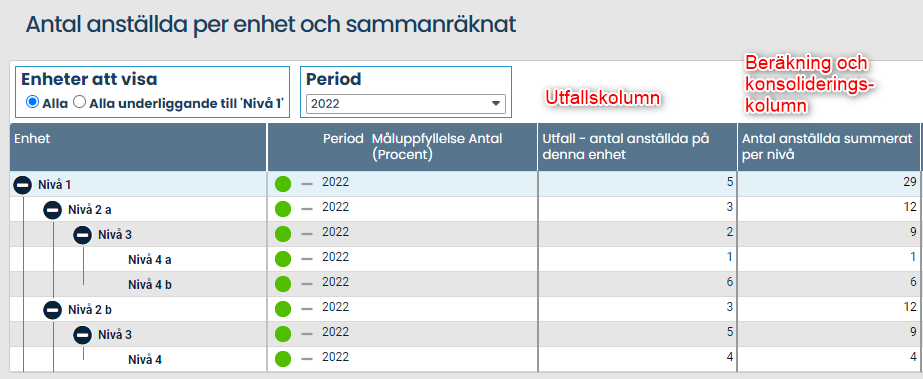Collapse the Nivå 2 a node
923x379 pixels.
click(52, 210)
